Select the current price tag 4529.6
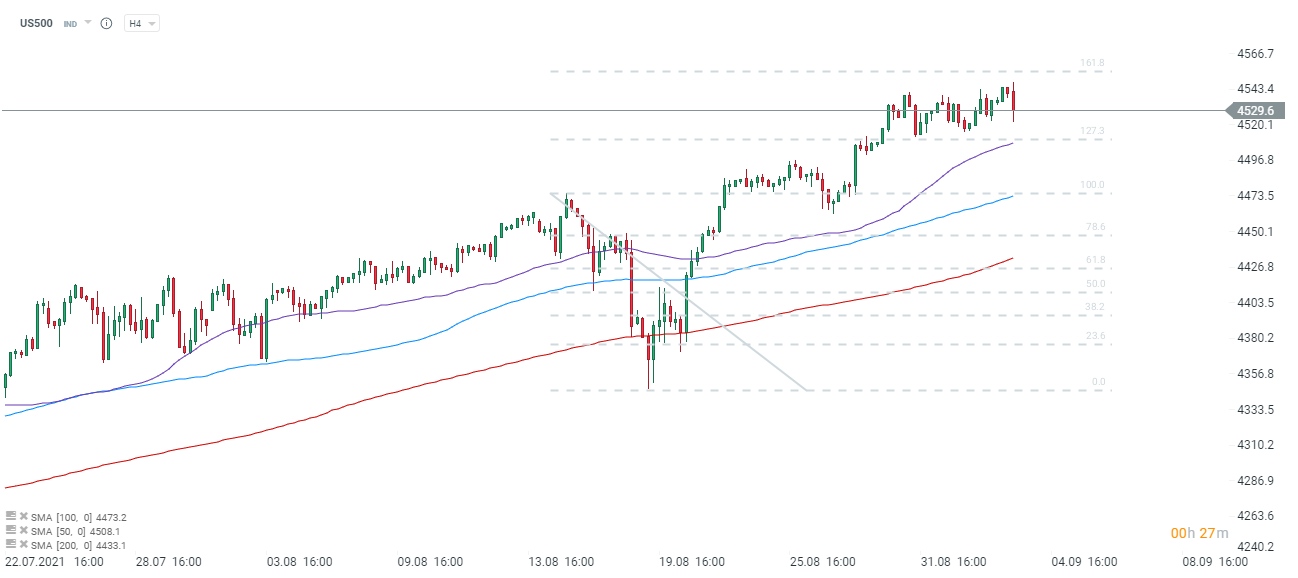The height and width of the screenshot is (578, 1298). 1255,110
